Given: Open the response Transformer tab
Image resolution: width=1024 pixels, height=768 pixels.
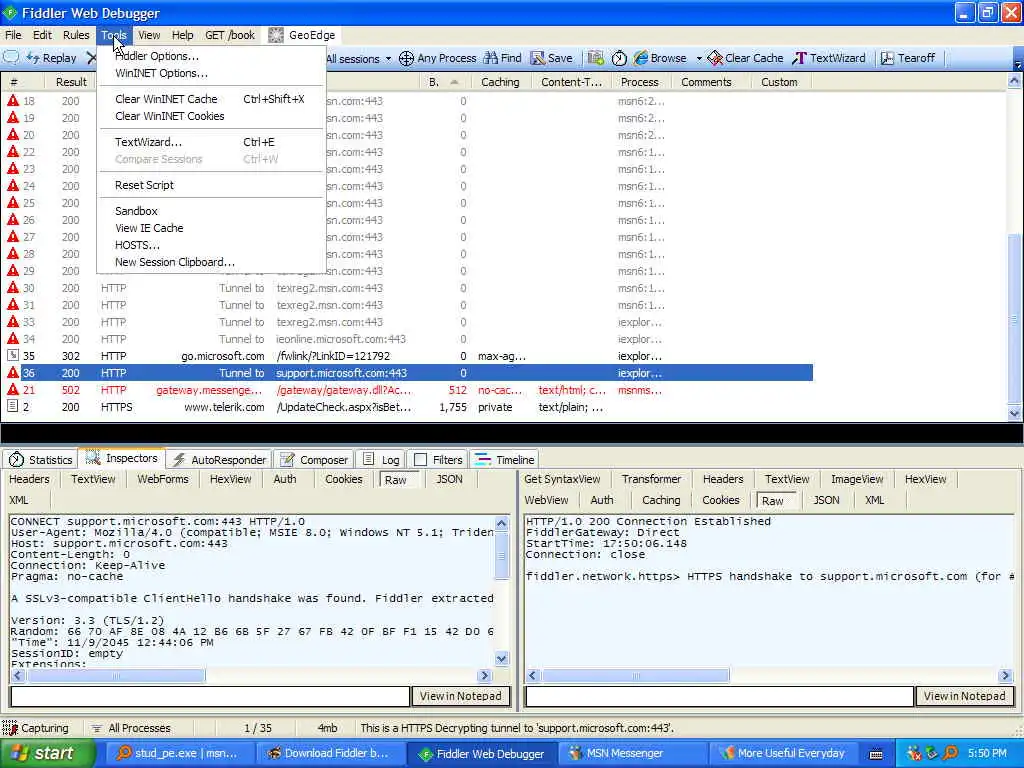Looking at the screenshot, I should [651, 479].
